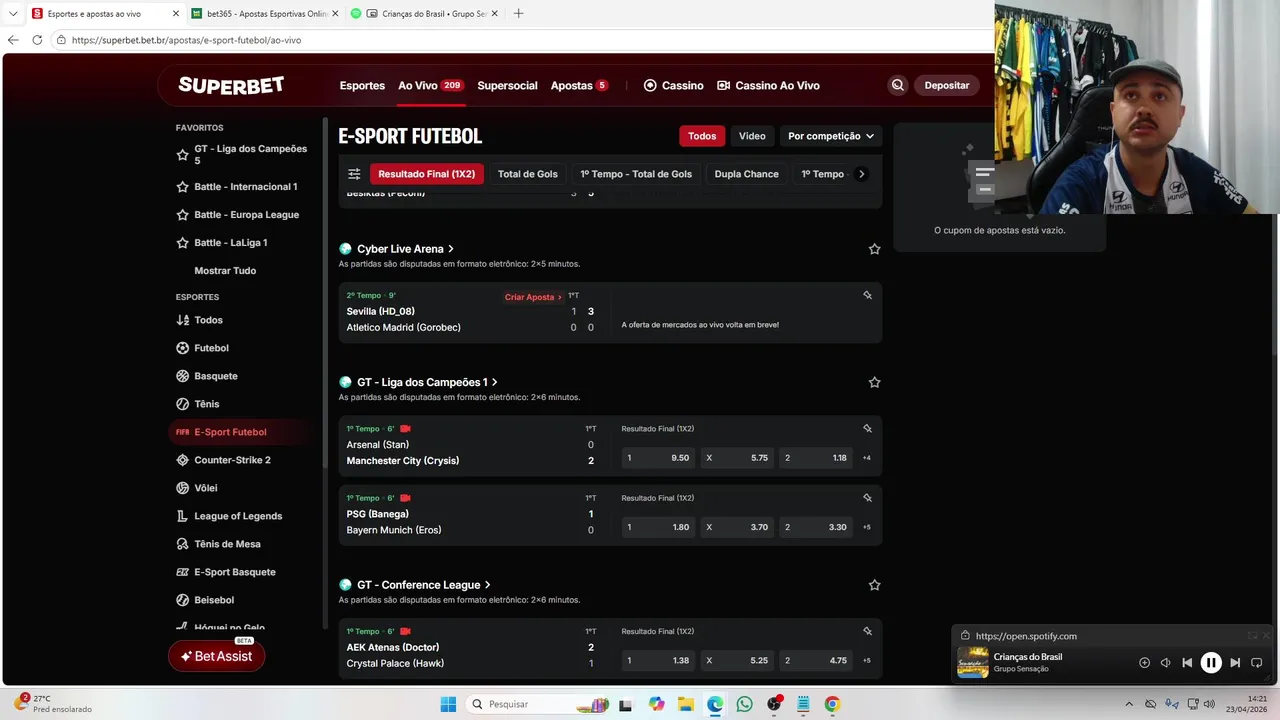Pin the PSG vs Bayern Munich match

coord(867,497)
